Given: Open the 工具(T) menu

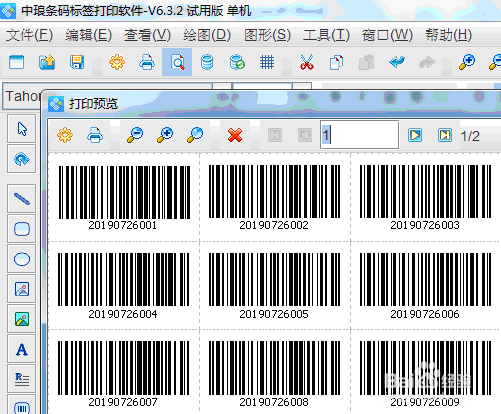Looking at the screenshot, I should pyautogui.click(x=326, y=35).
